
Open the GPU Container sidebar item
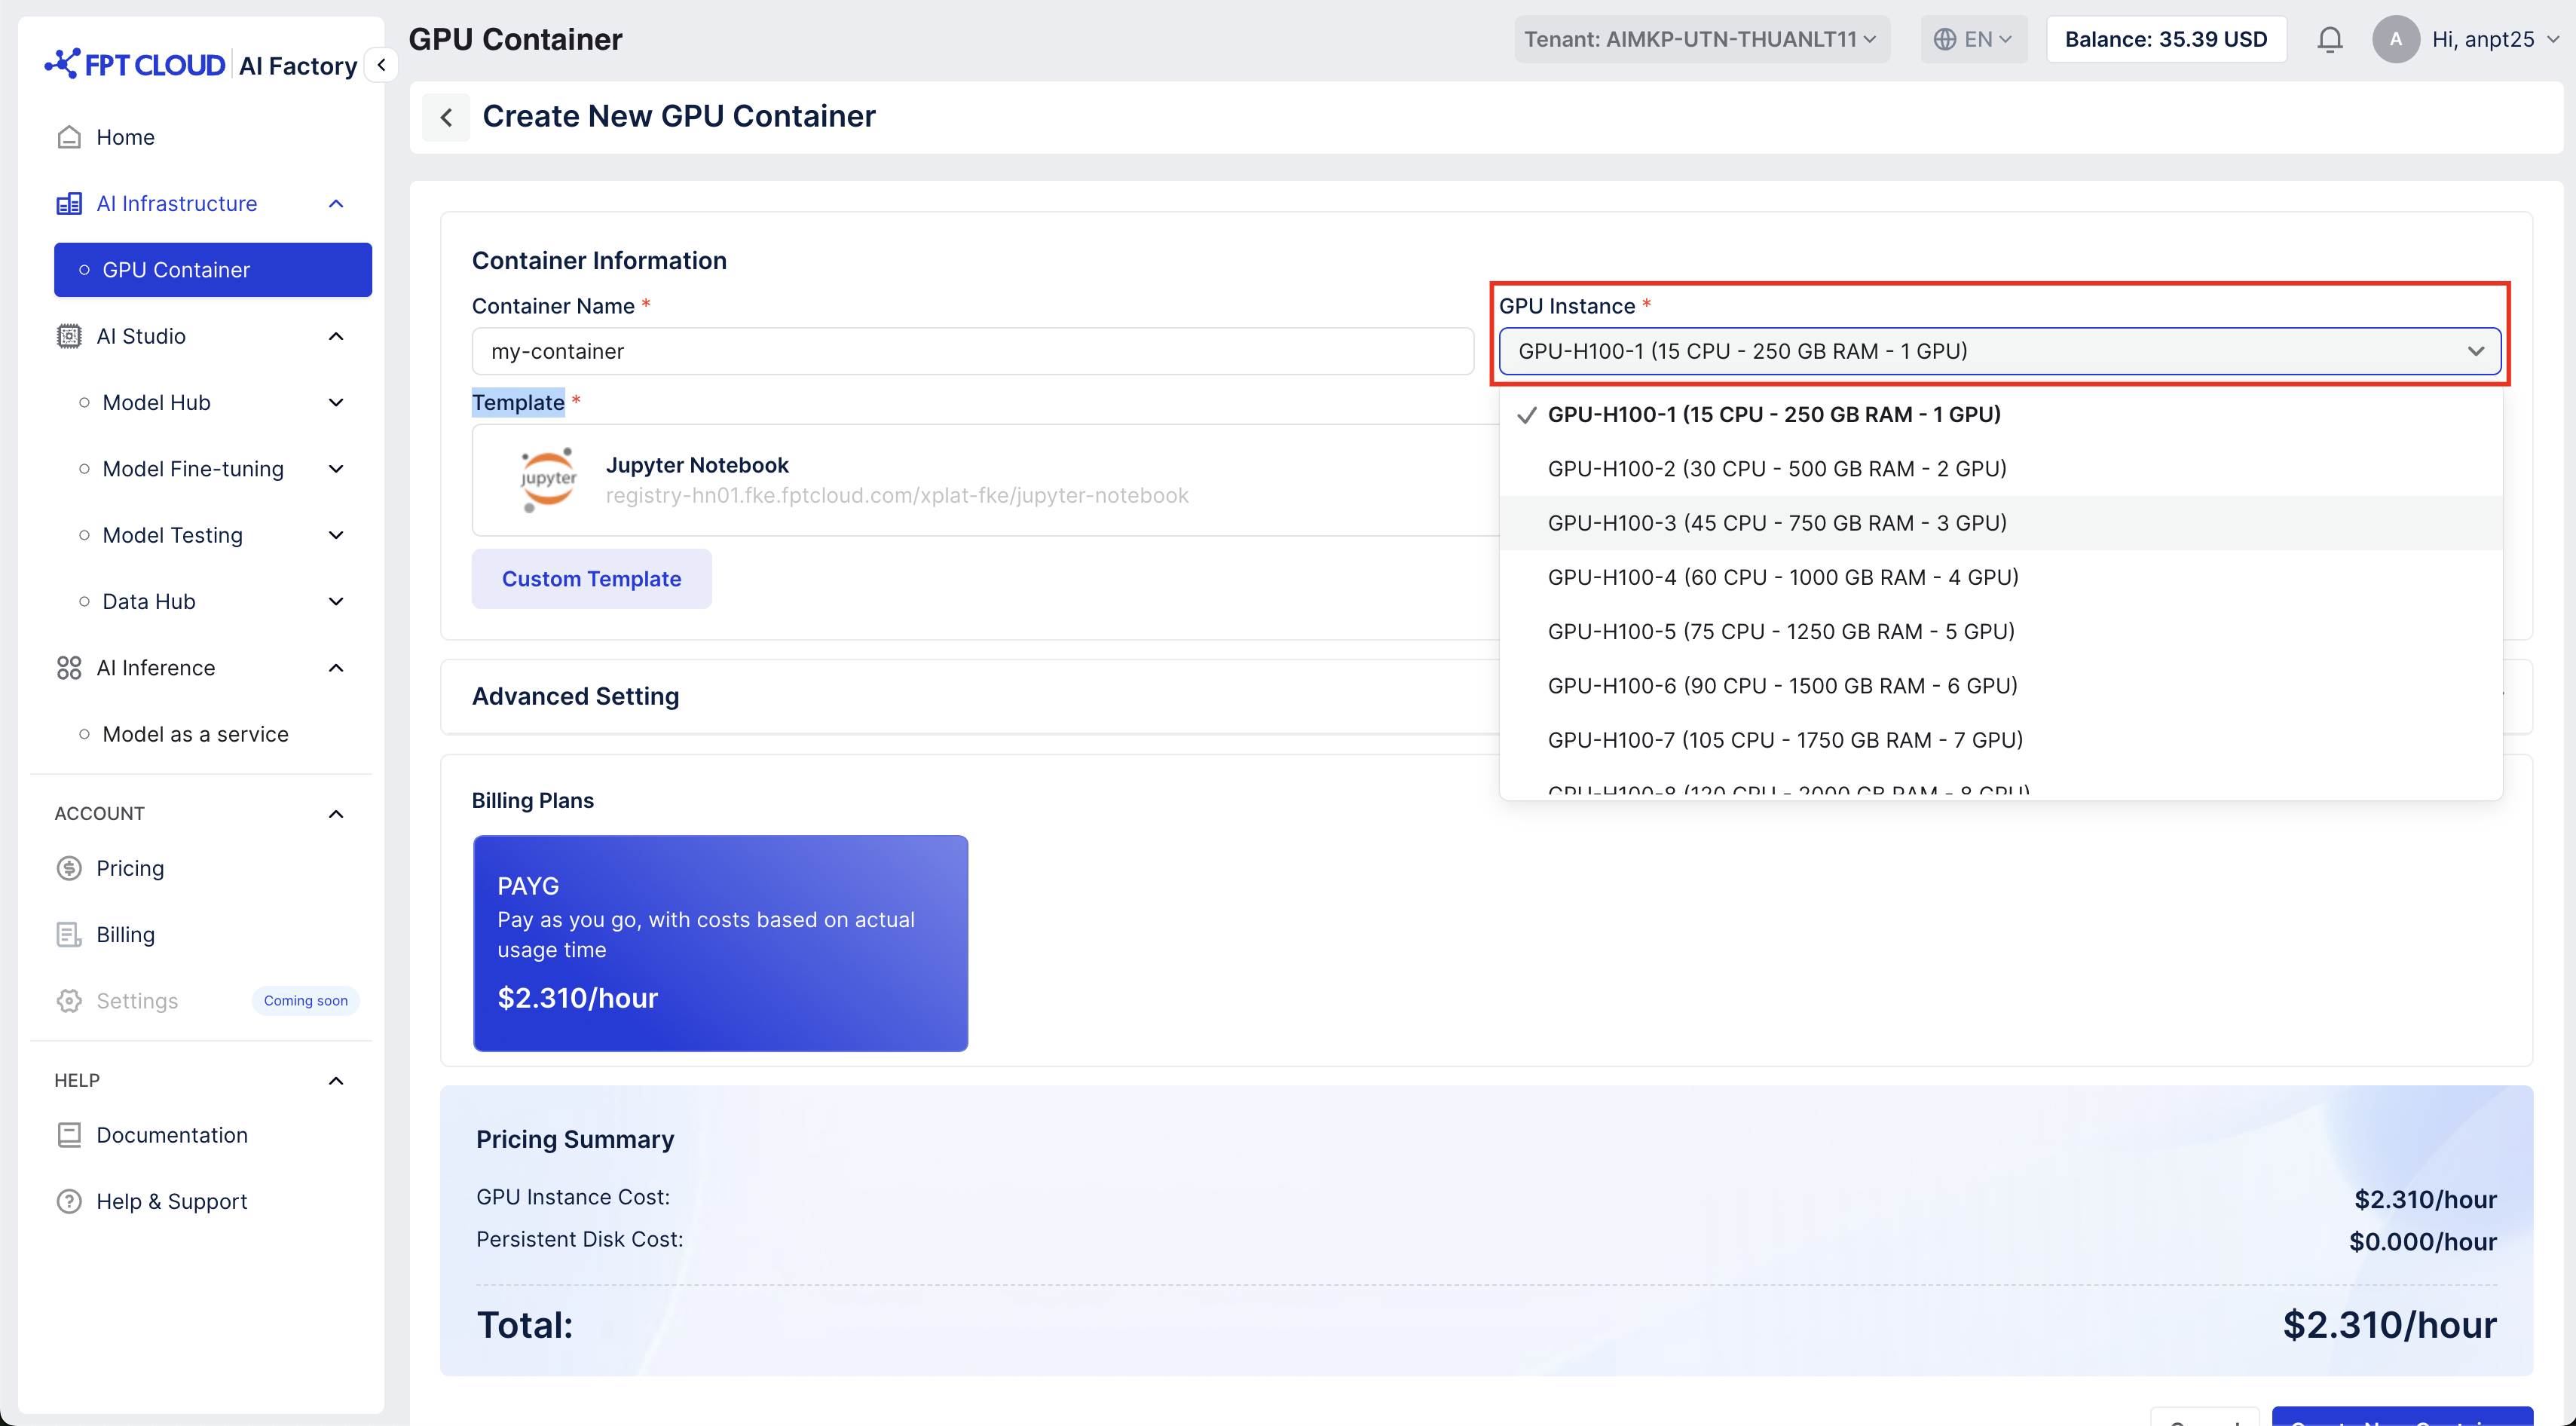[x=213, y=270]
